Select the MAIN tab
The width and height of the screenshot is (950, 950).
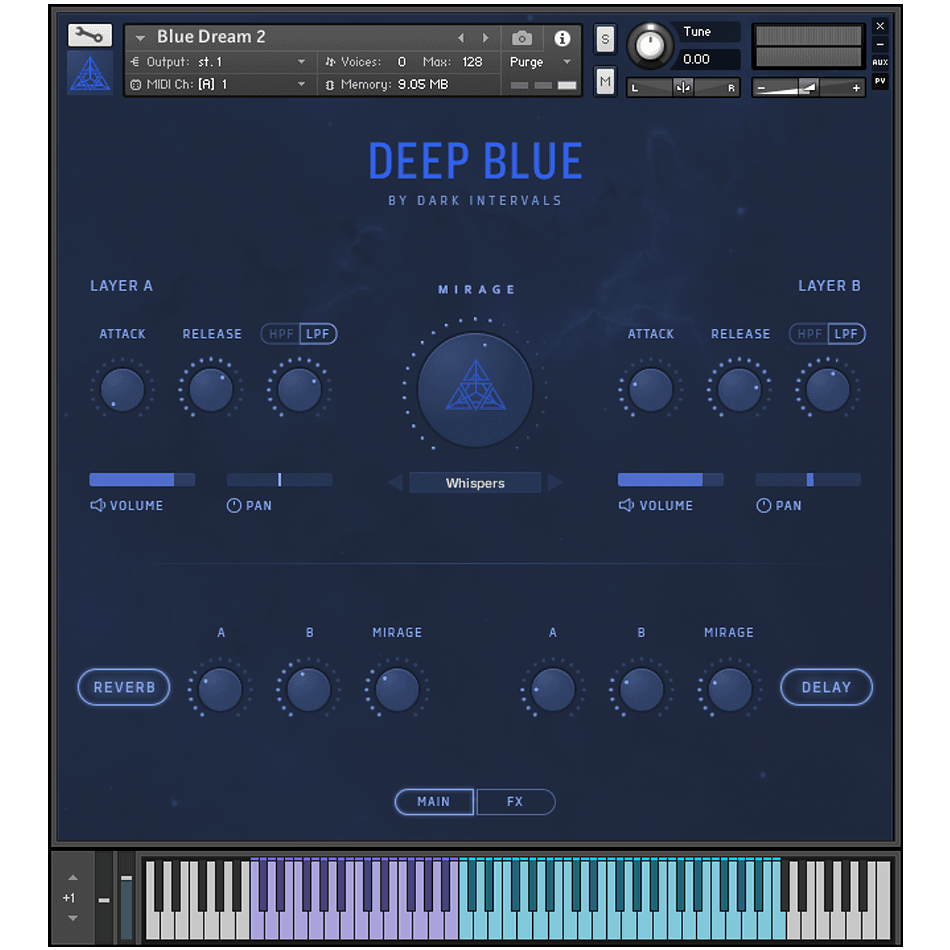coord(434,801)
